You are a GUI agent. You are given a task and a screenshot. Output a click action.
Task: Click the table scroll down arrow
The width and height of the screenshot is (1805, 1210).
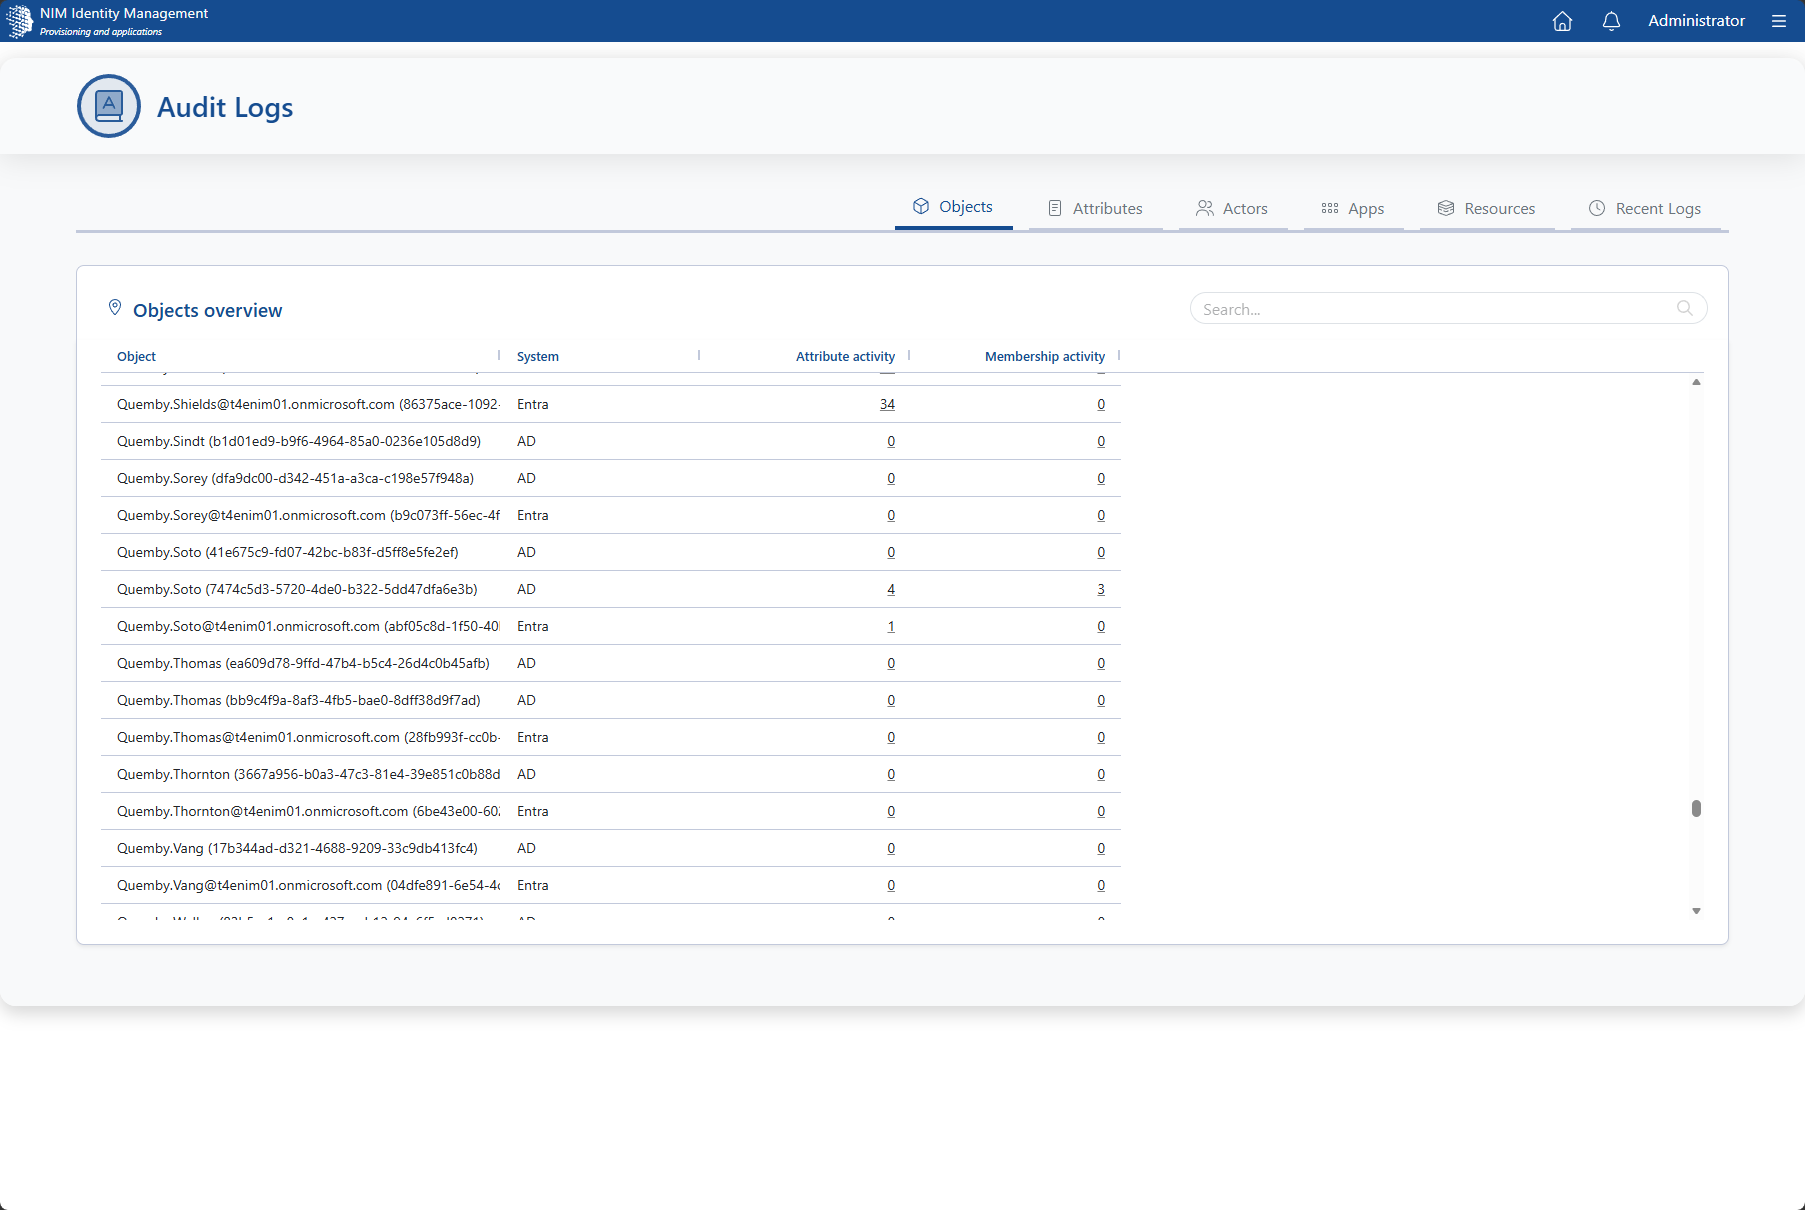point(1696,911)
